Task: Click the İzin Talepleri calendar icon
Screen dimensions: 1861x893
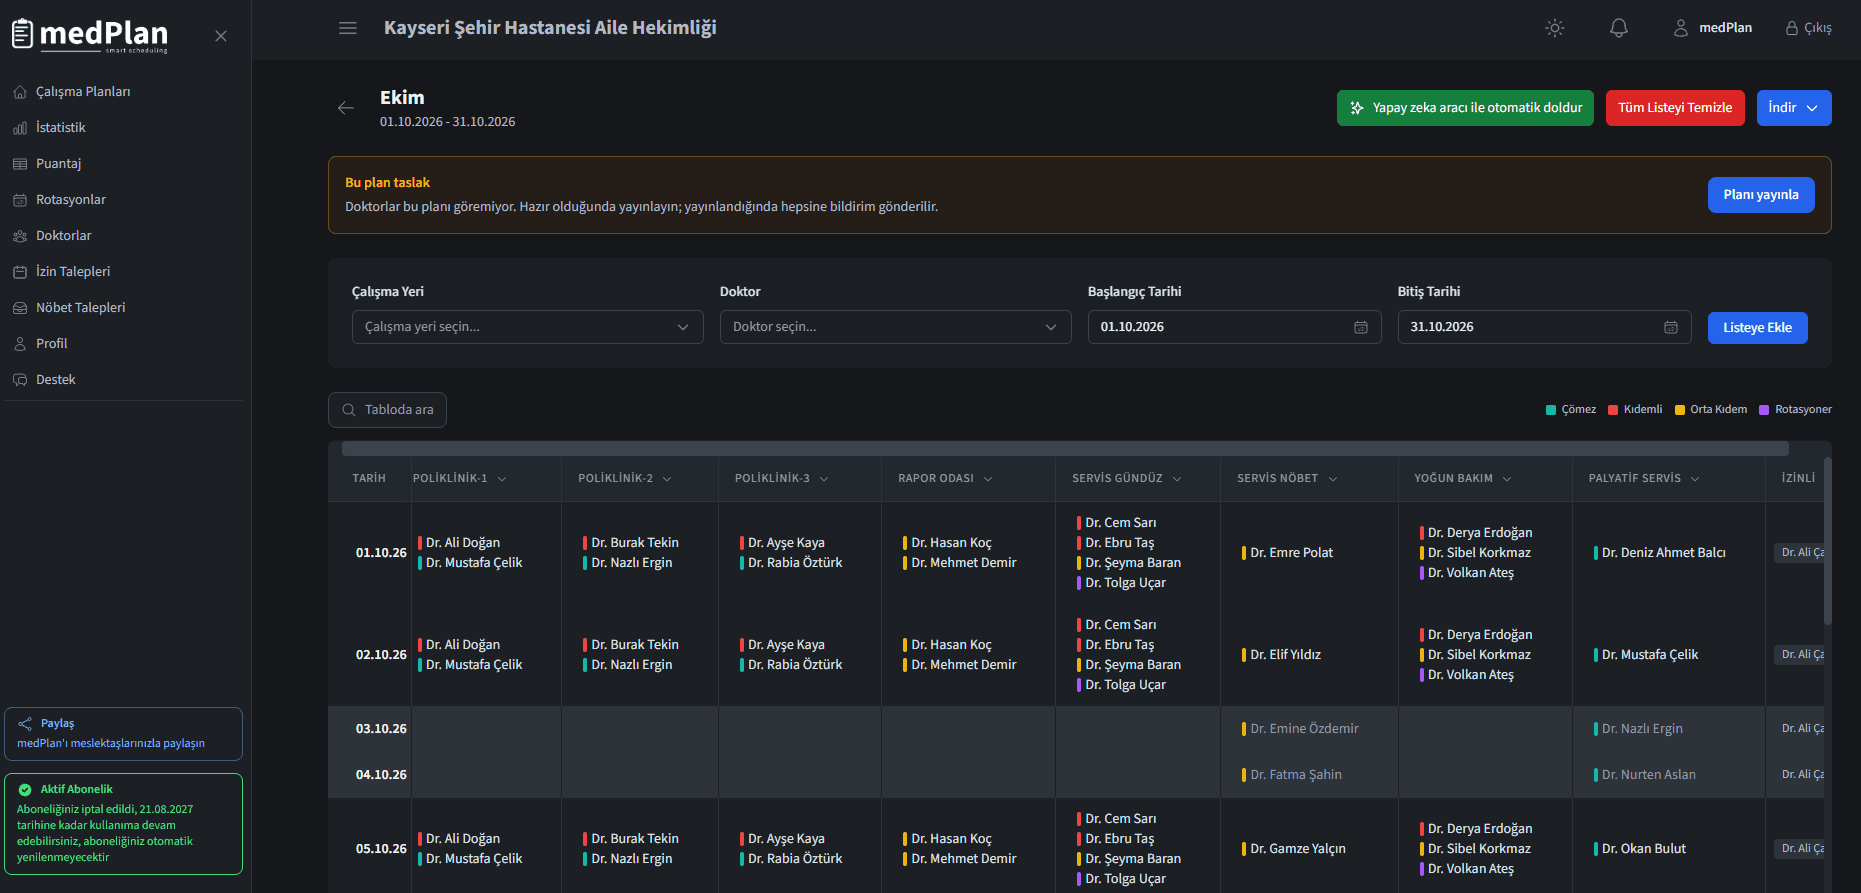Action: 20,272
